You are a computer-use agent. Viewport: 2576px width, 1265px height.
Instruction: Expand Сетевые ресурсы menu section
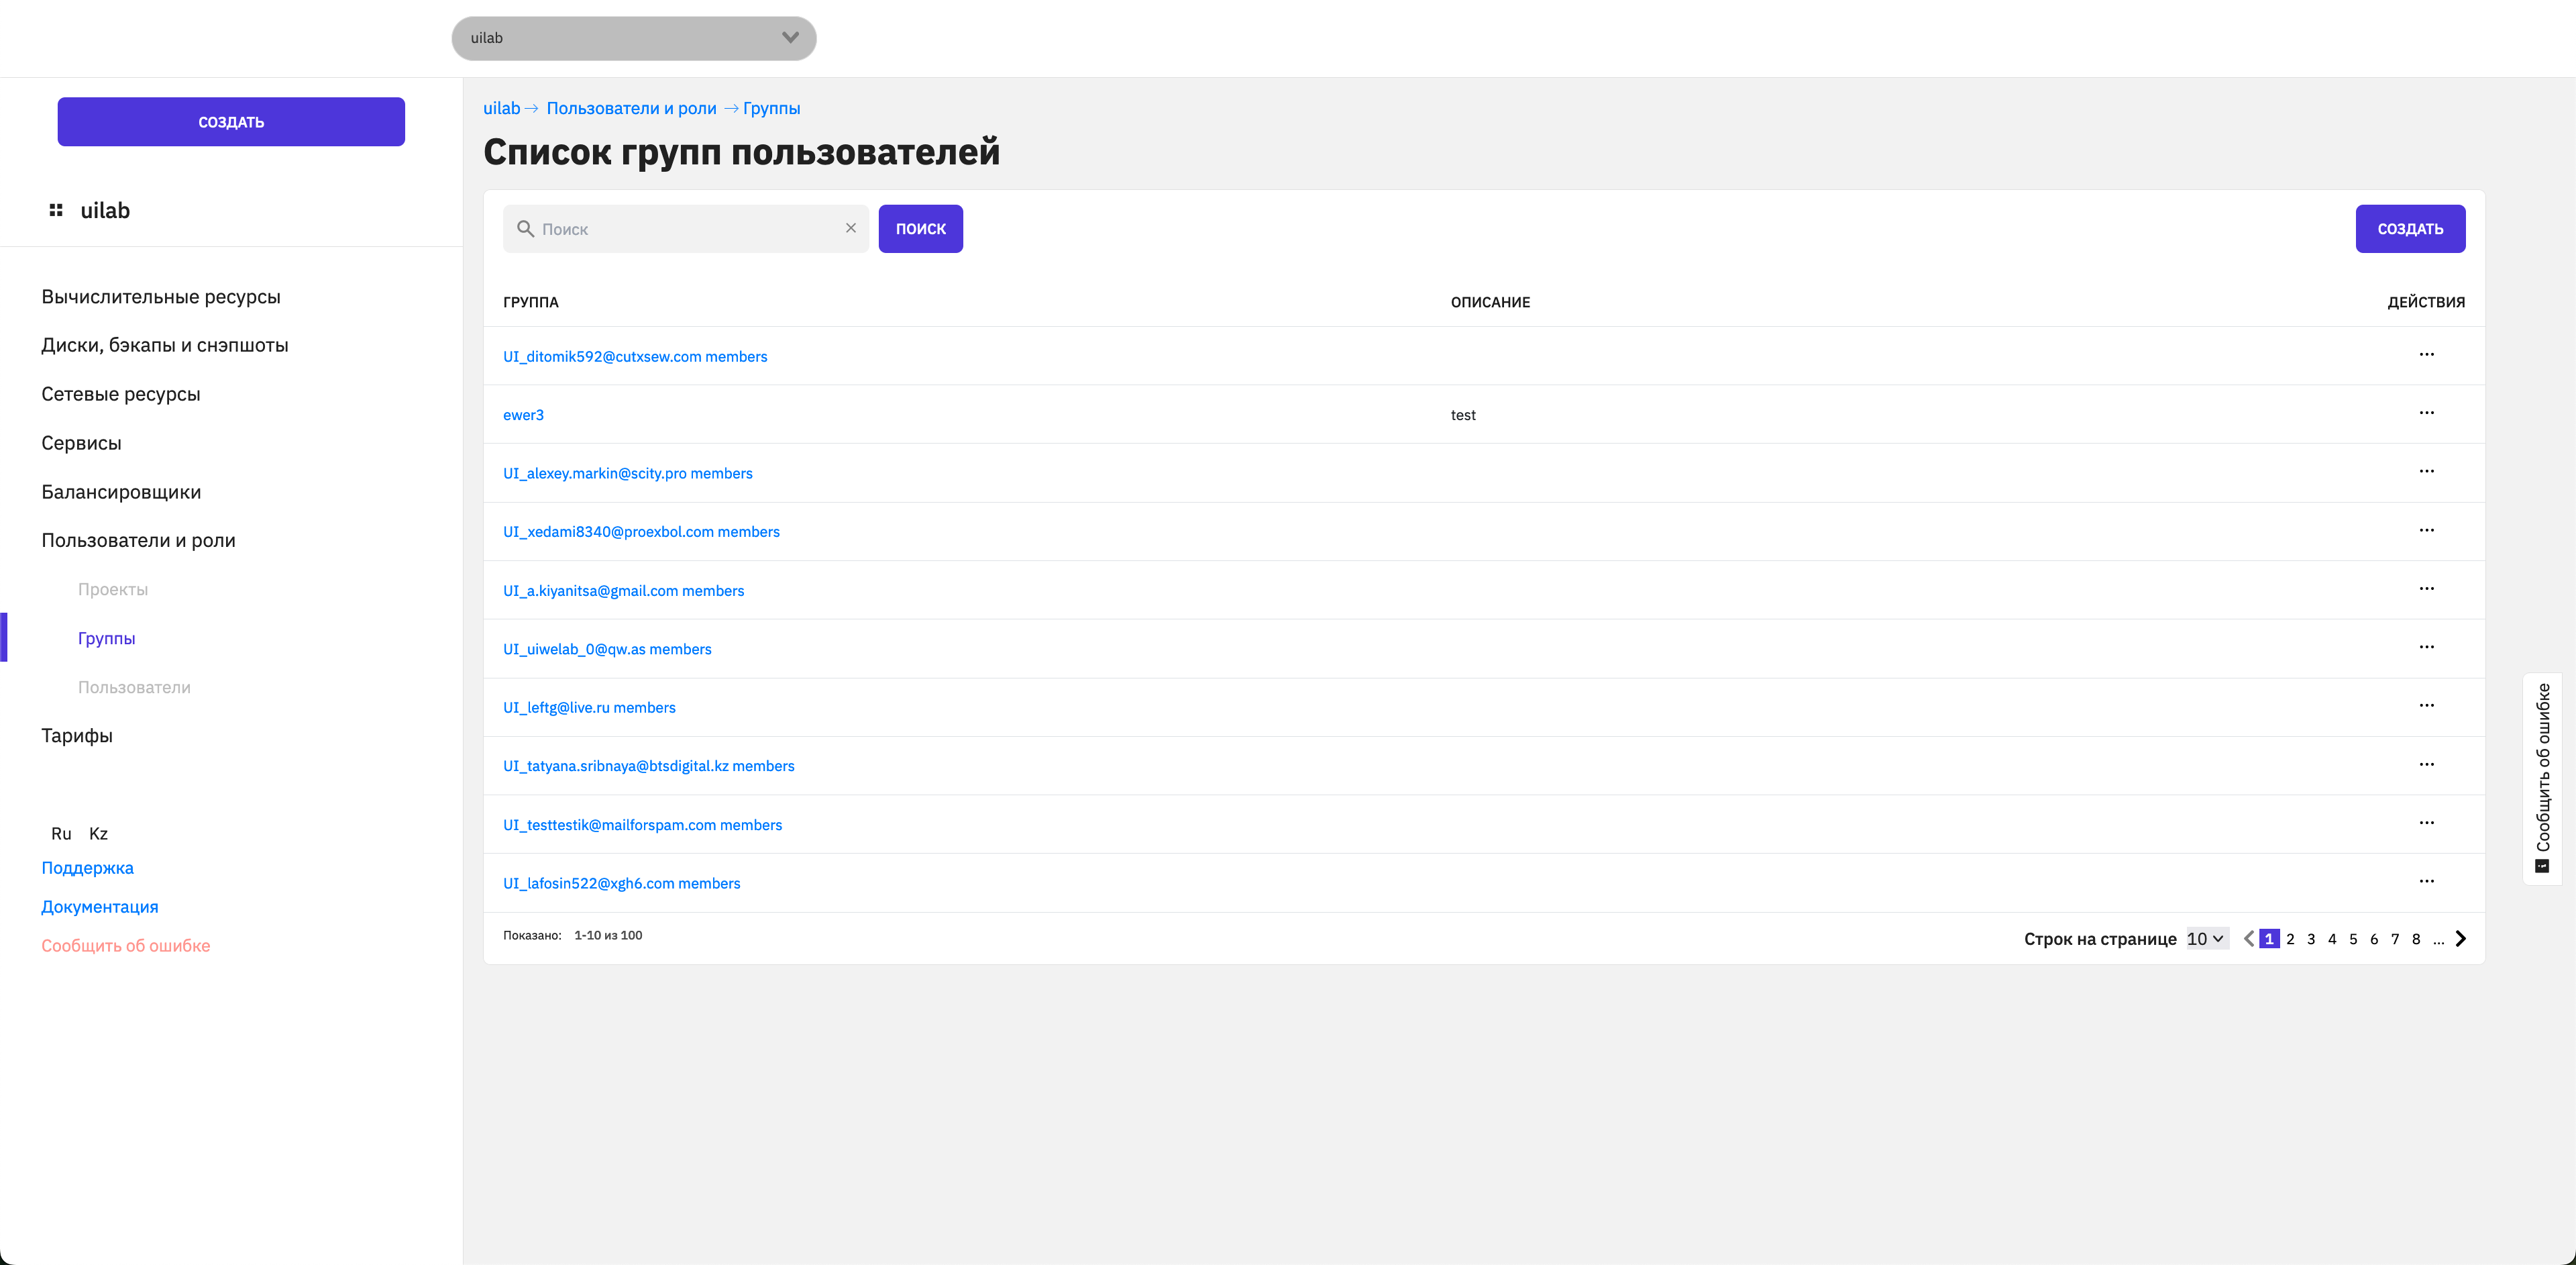[121, 394]
